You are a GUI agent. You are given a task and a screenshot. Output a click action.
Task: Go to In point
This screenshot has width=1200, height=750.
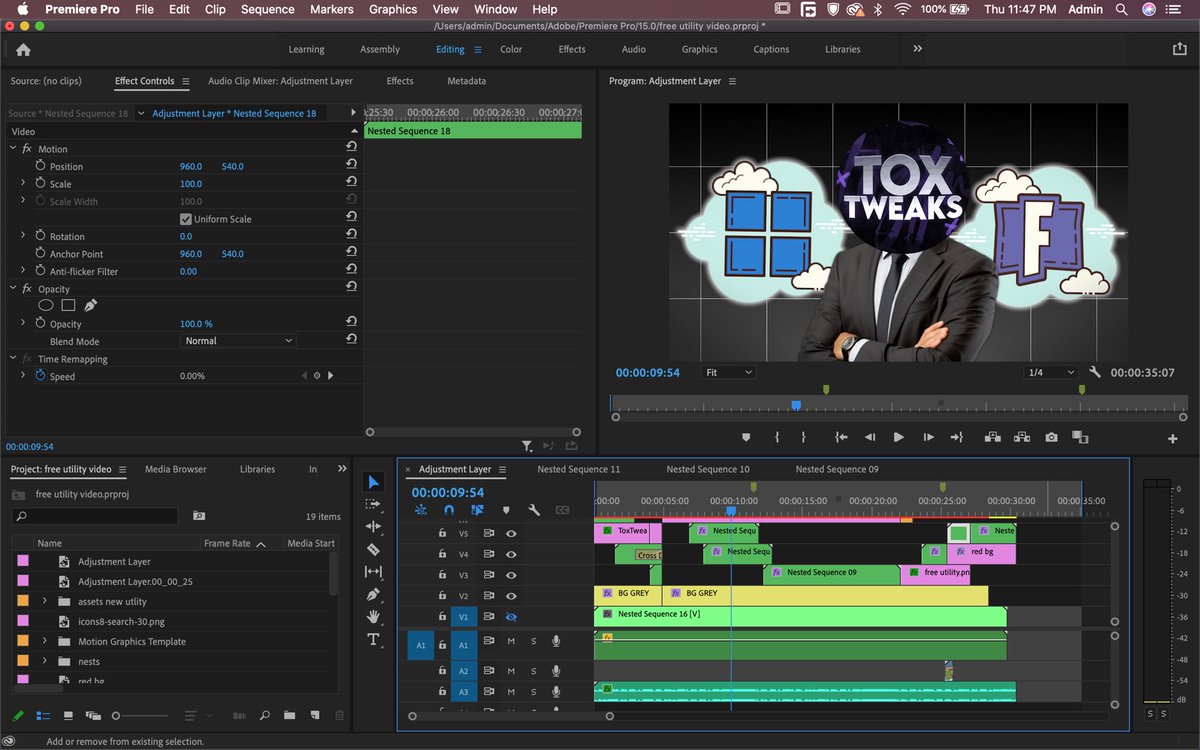point(841,437)
